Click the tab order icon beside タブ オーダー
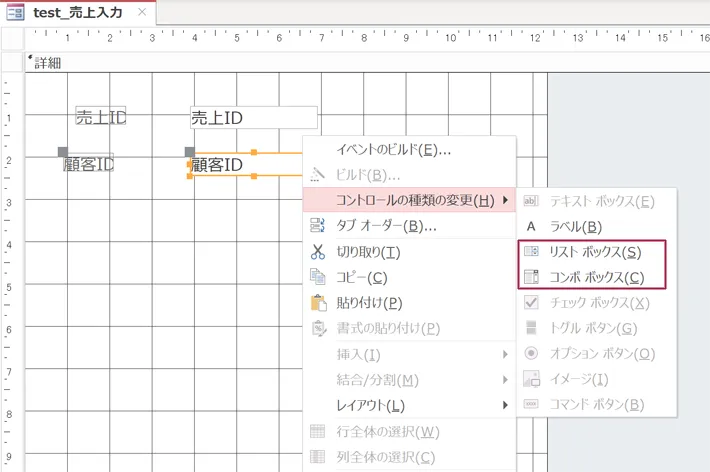This screenshot has height=472, width=710. tap(318, 226)
